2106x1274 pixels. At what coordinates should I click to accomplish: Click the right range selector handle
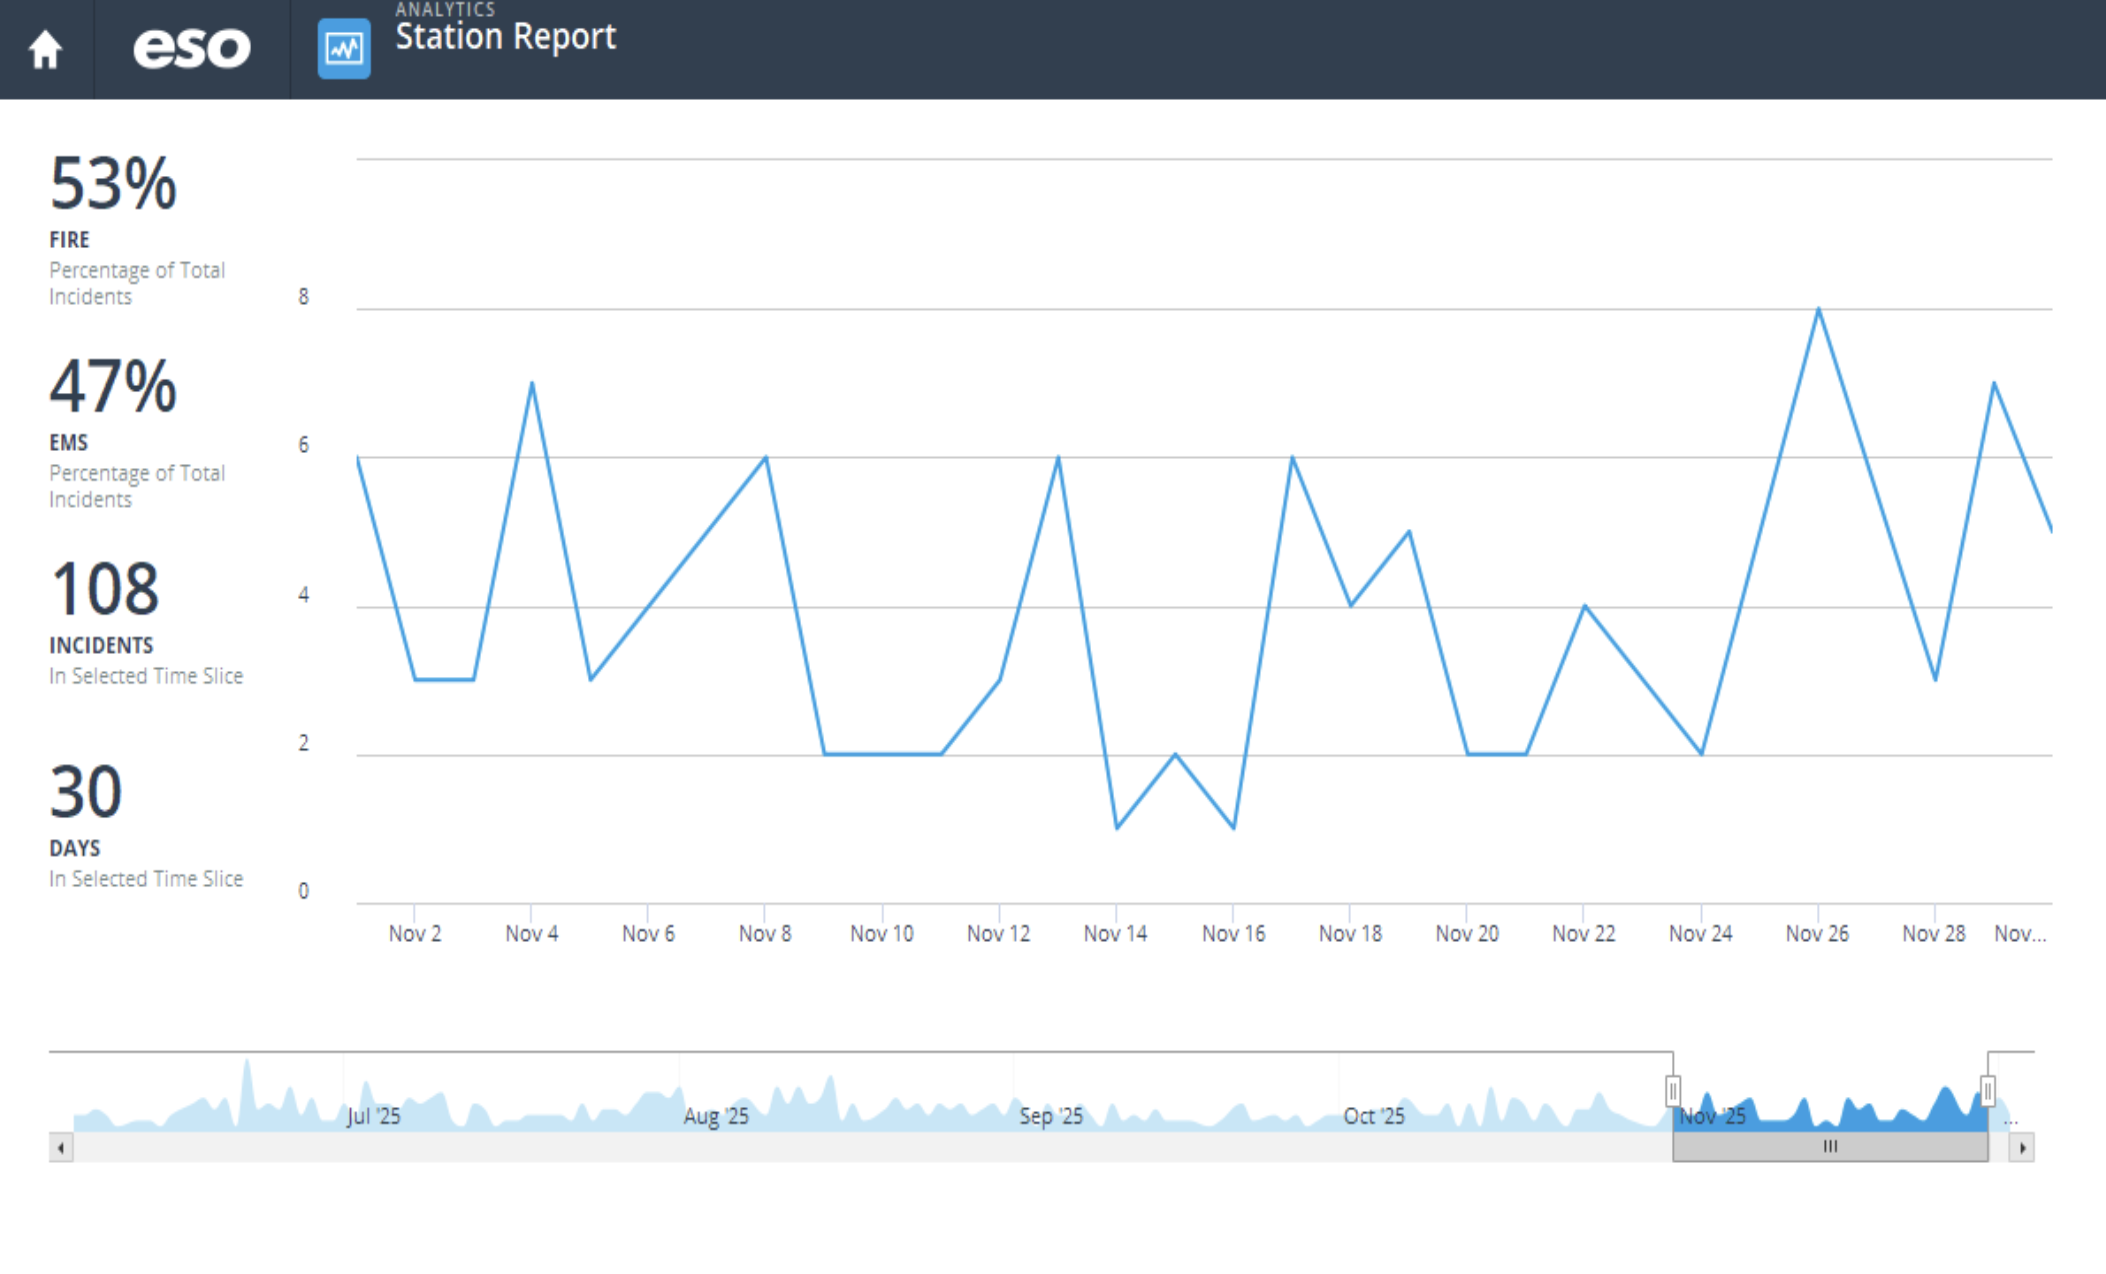click(x=1987, y=1090)
